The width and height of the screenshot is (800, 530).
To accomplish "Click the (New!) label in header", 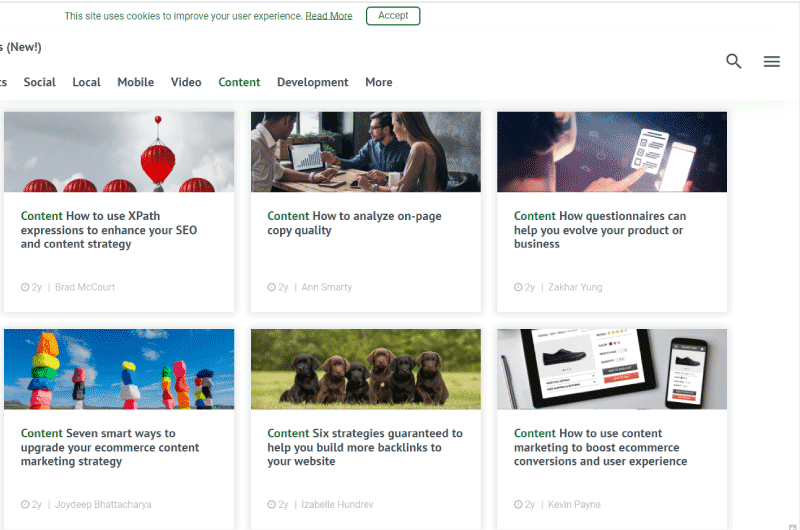I will (23, 47).
